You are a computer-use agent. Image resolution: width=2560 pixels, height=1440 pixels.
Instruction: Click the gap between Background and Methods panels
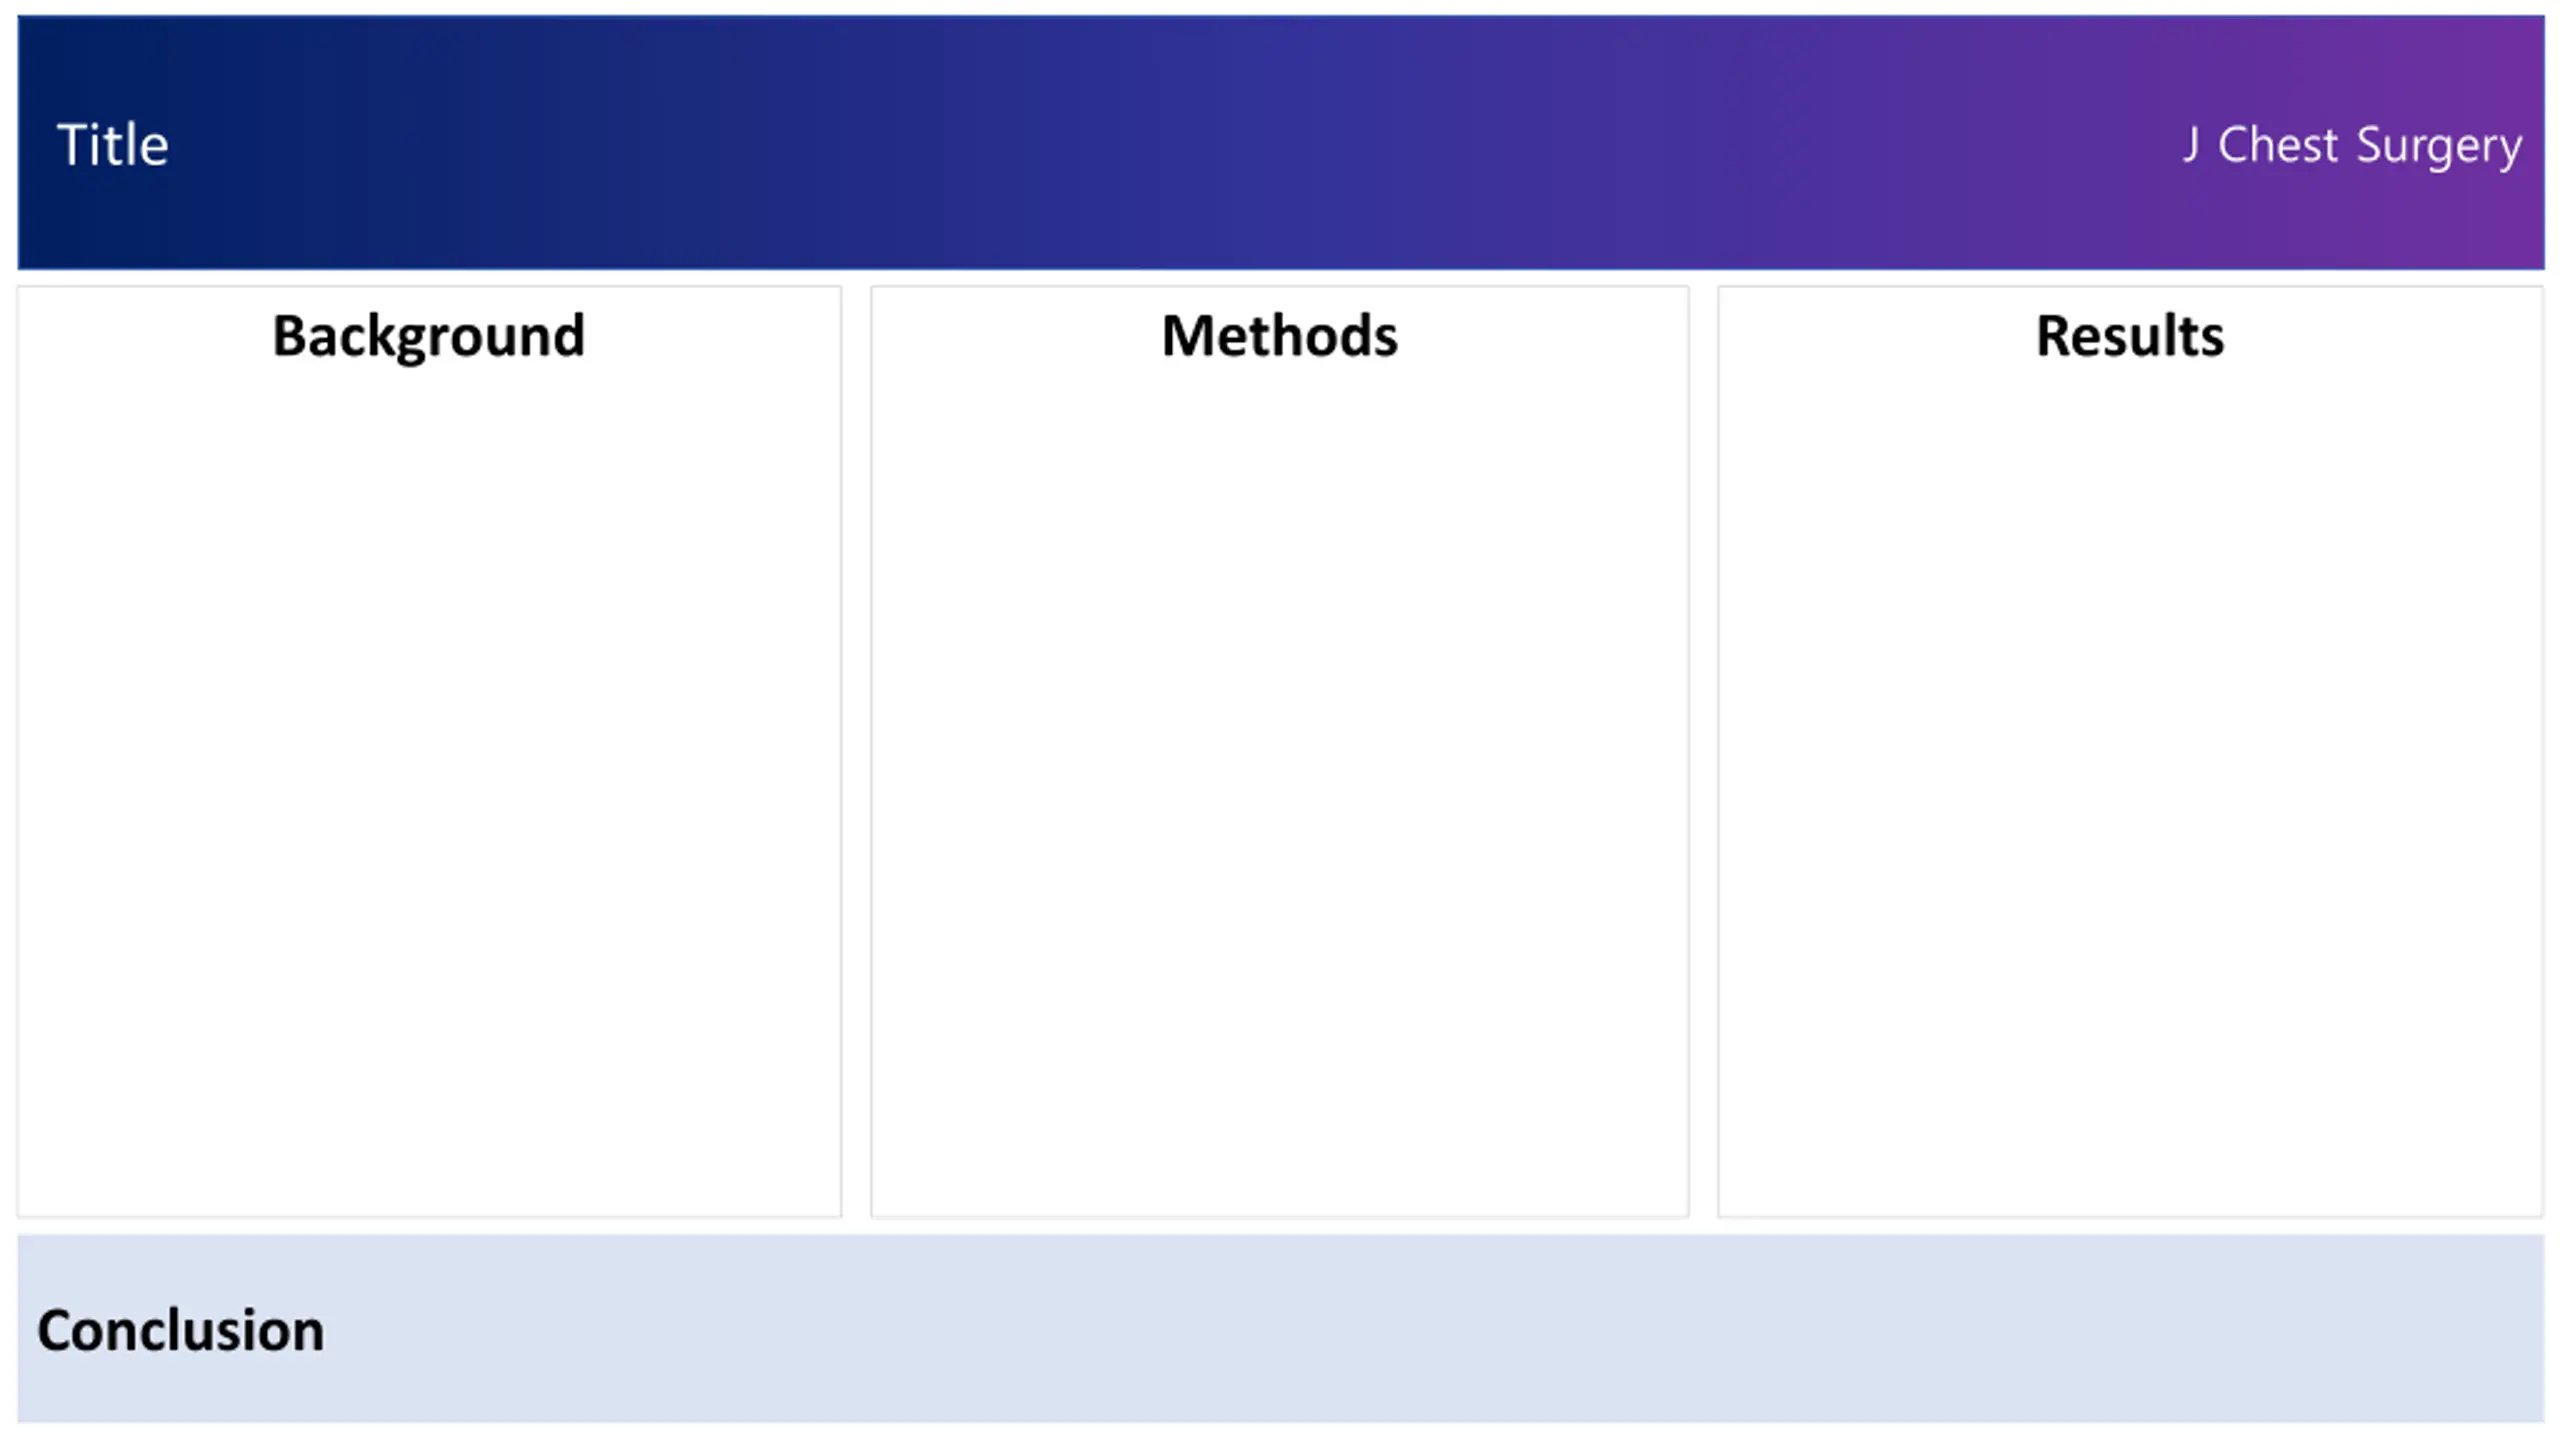coord(856,750)
